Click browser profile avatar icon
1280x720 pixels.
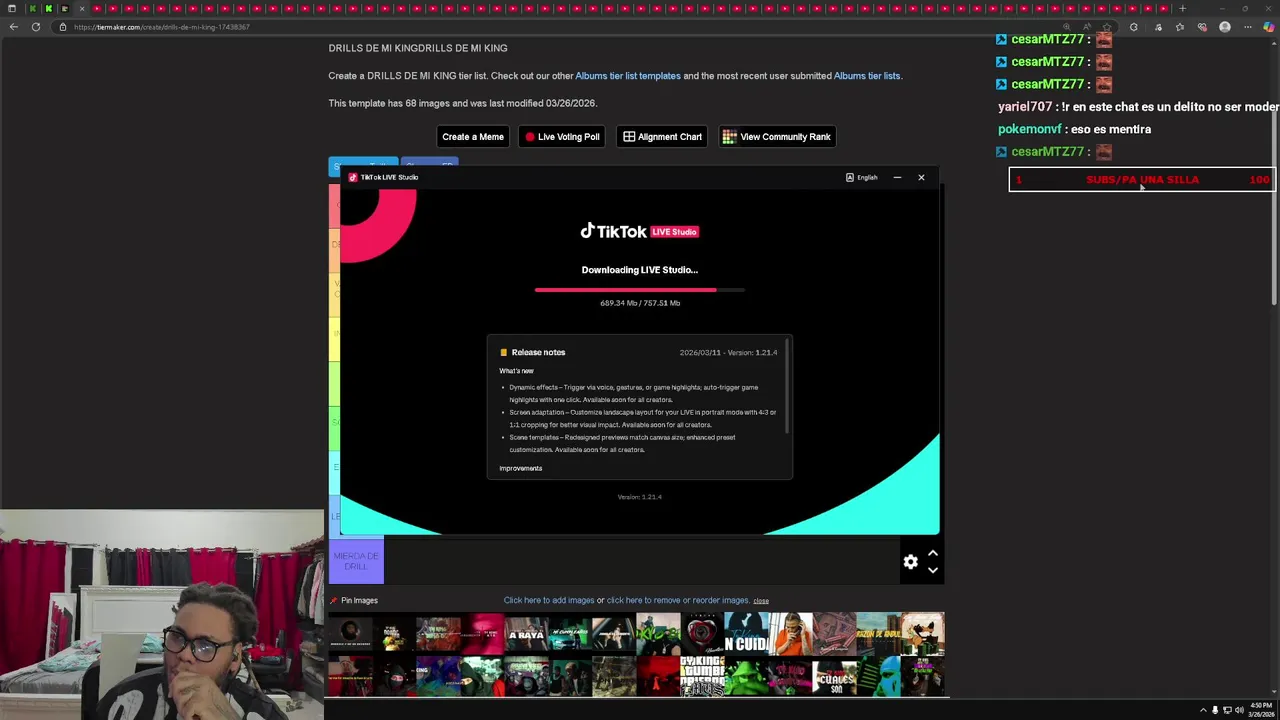[x=1225, y=27]
